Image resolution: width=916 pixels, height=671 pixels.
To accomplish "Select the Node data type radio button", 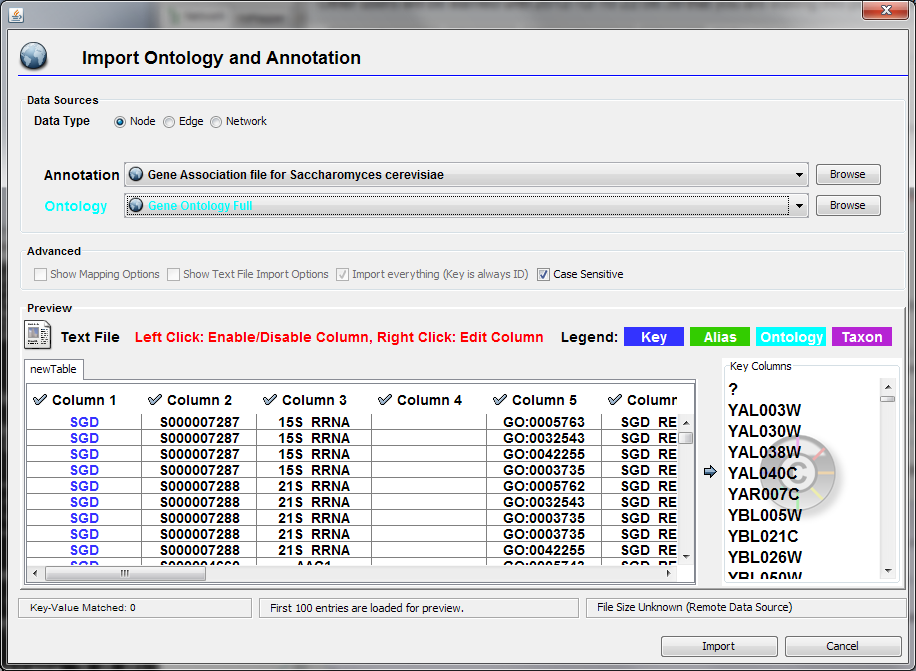I will click(x=120, y=122).
